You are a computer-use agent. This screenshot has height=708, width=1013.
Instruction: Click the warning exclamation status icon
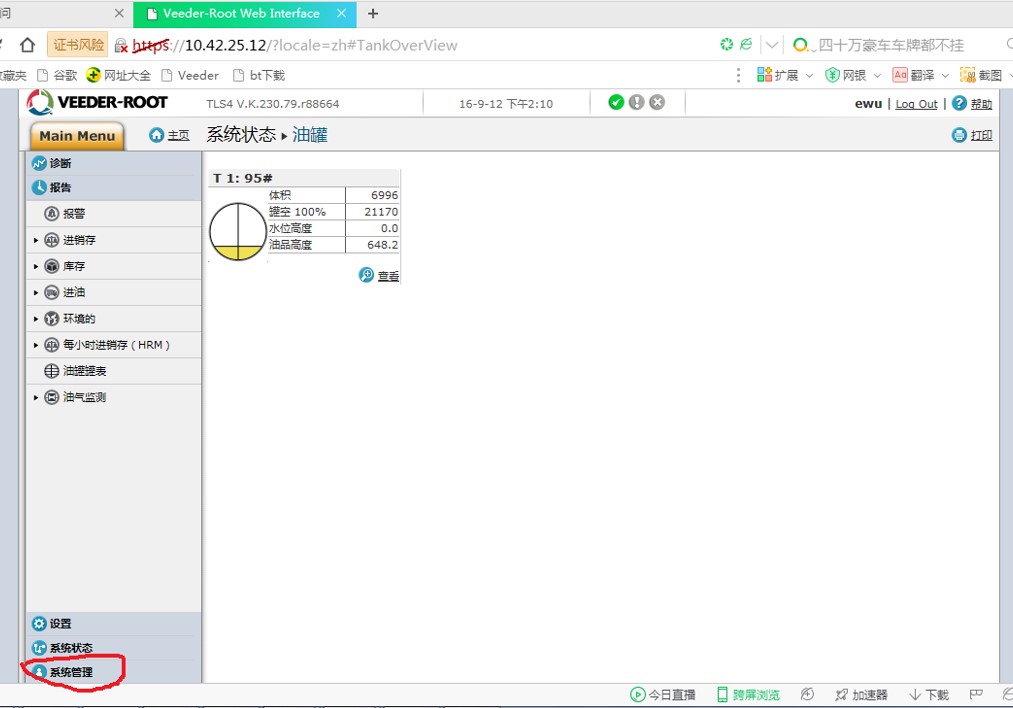[x=636, y=102]
